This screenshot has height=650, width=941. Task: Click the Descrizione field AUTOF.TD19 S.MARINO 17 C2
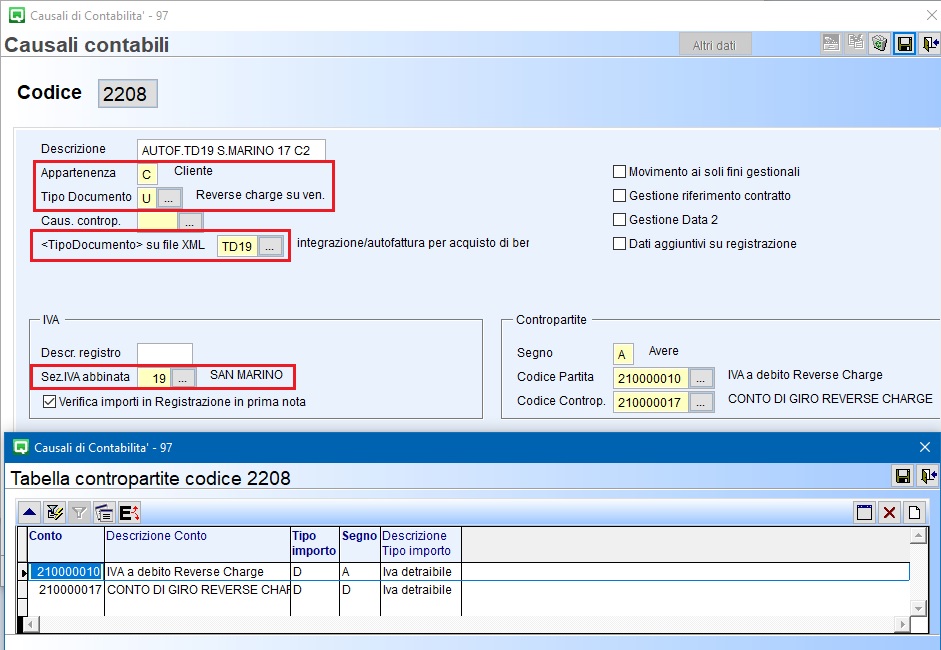click(232, 150)
